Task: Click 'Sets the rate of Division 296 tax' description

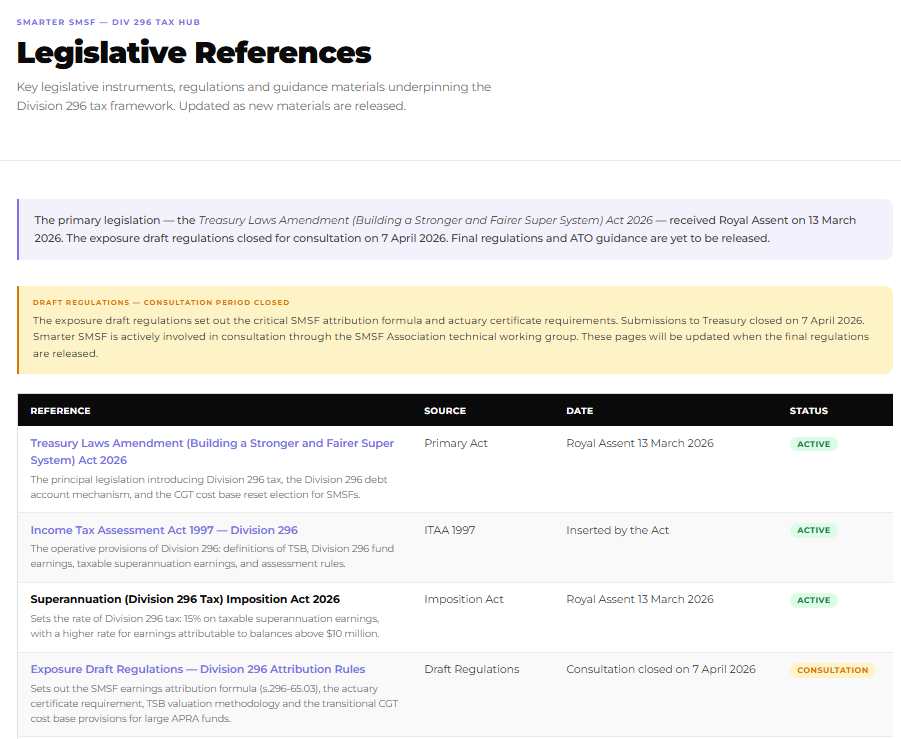Action: 205,626
